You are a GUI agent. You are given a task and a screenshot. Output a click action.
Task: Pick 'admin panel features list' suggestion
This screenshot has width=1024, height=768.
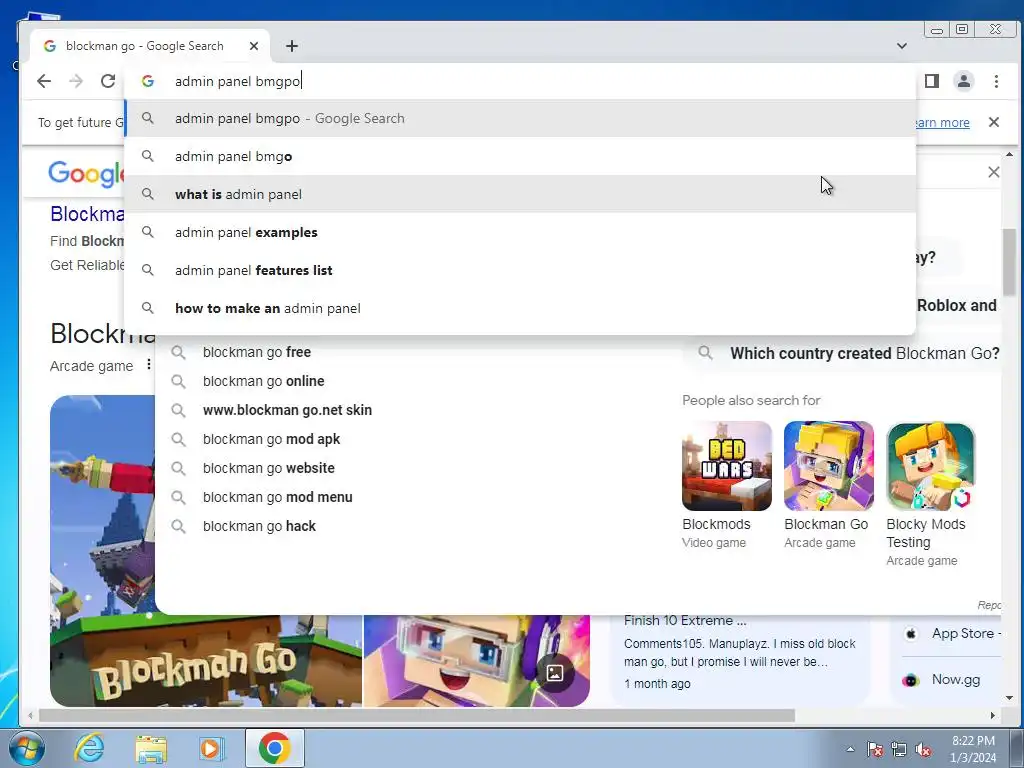coord(520,270)
